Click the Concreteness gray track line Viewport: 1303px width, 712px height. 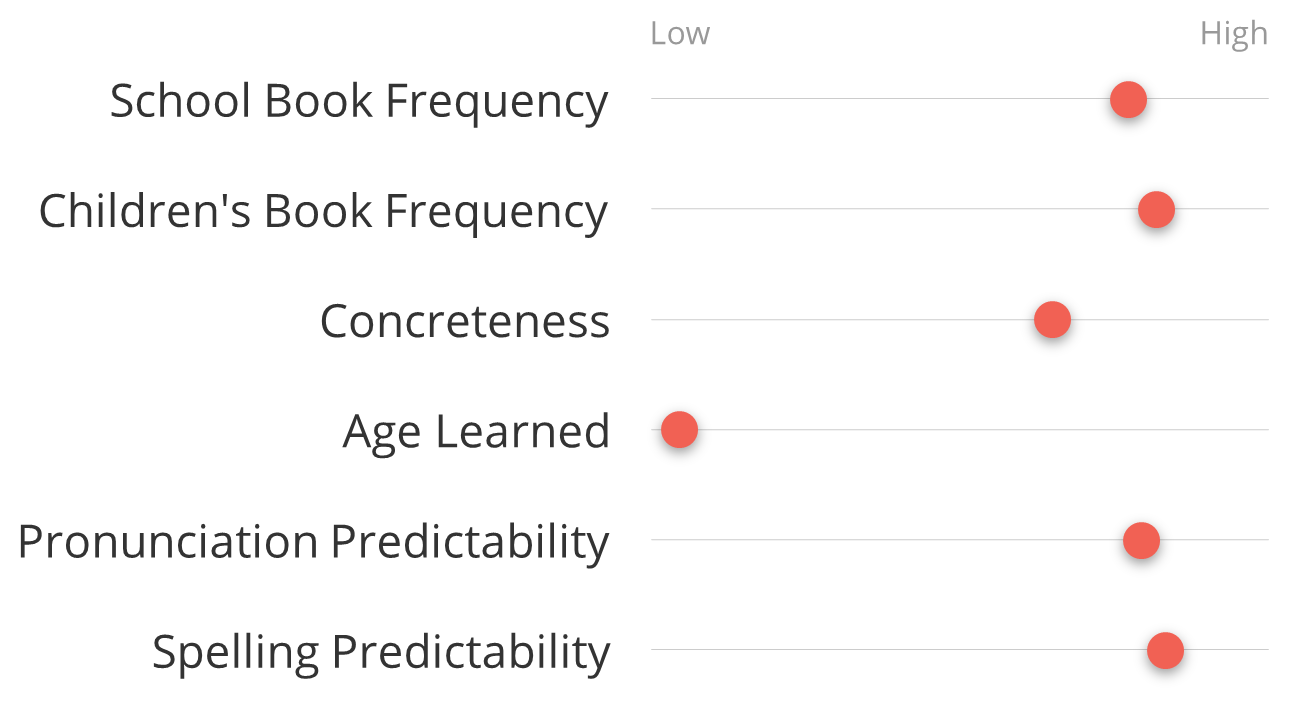pos(960,320)
